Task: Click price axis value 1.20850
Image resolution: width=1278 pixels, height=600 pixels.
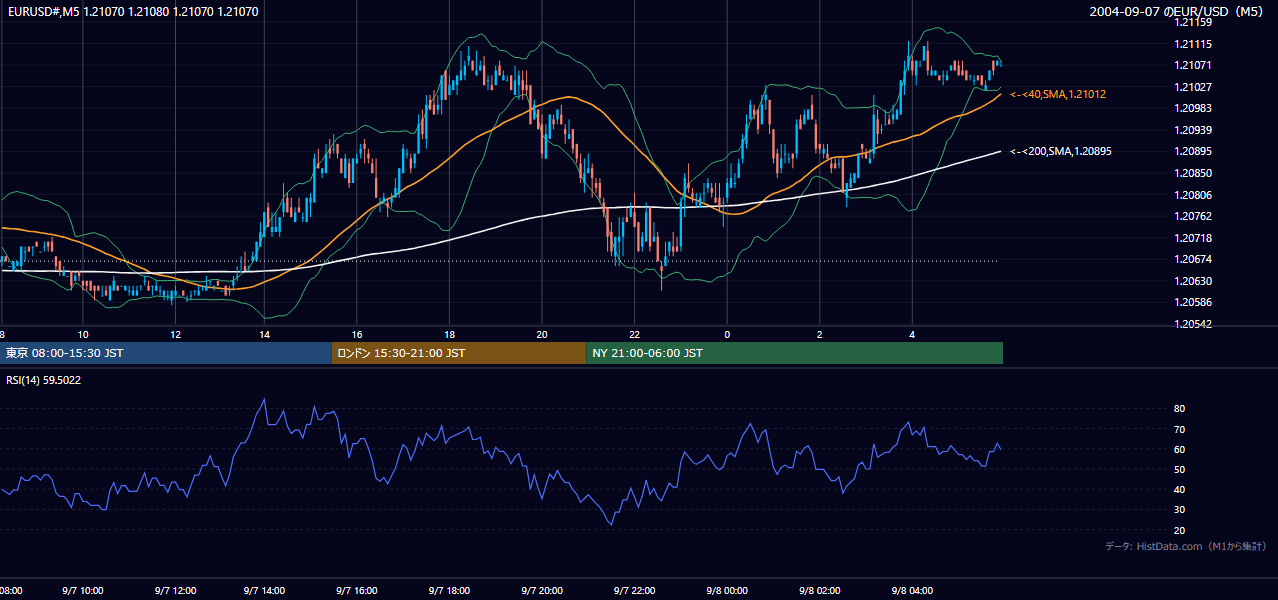Action: click(x=1194, y=173)
